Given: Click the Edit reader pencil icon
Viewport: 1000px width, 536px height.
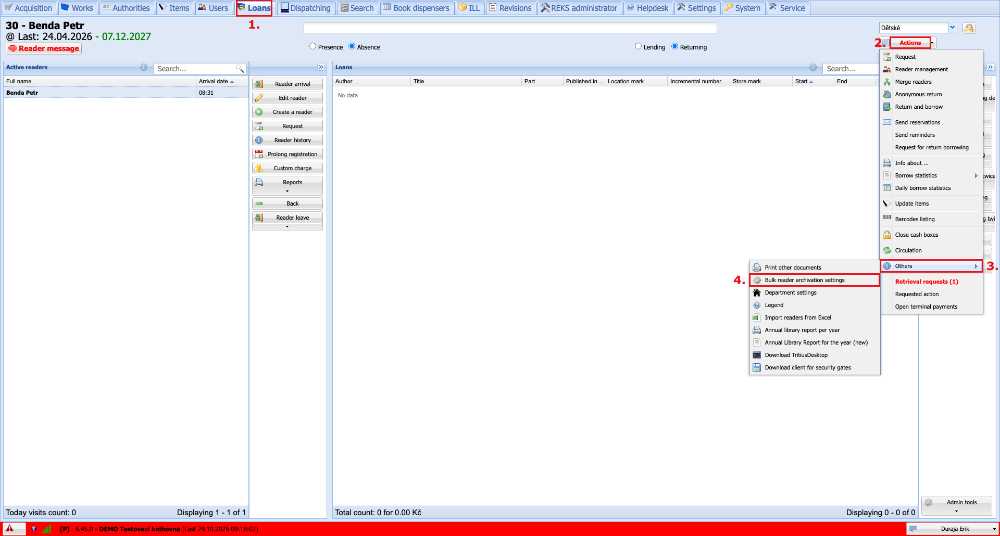Looking at the screenshot, I should pos(259,98).
